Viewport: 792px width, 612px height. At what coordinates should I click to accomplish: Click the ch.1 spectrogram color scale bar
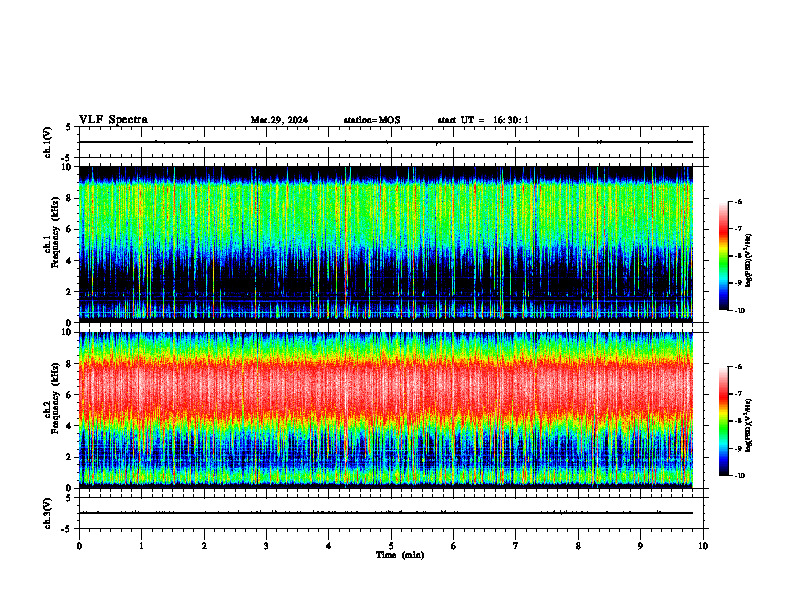[x=723, y=256]
